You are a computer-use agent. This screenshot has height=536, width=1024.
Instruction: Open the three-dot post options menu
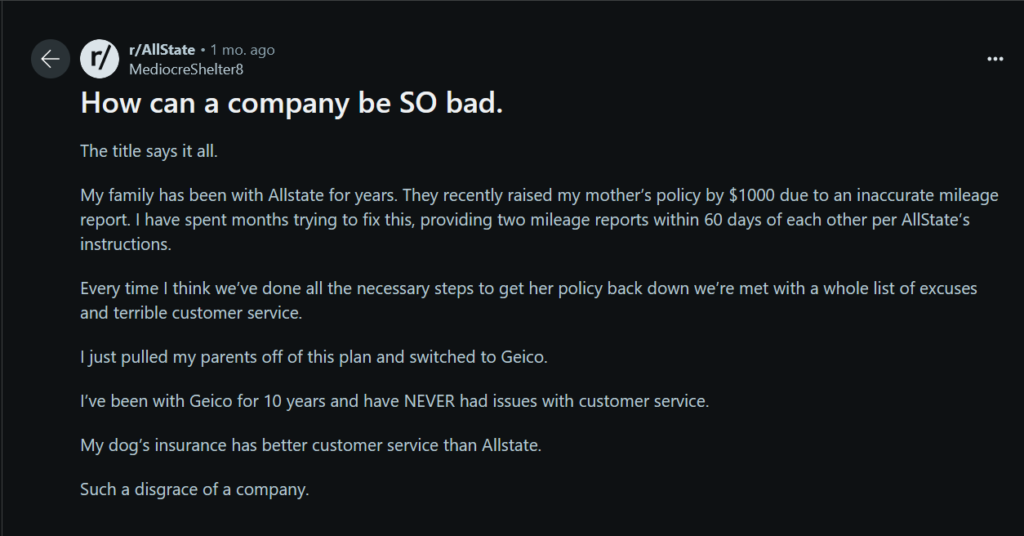[994, 59]
